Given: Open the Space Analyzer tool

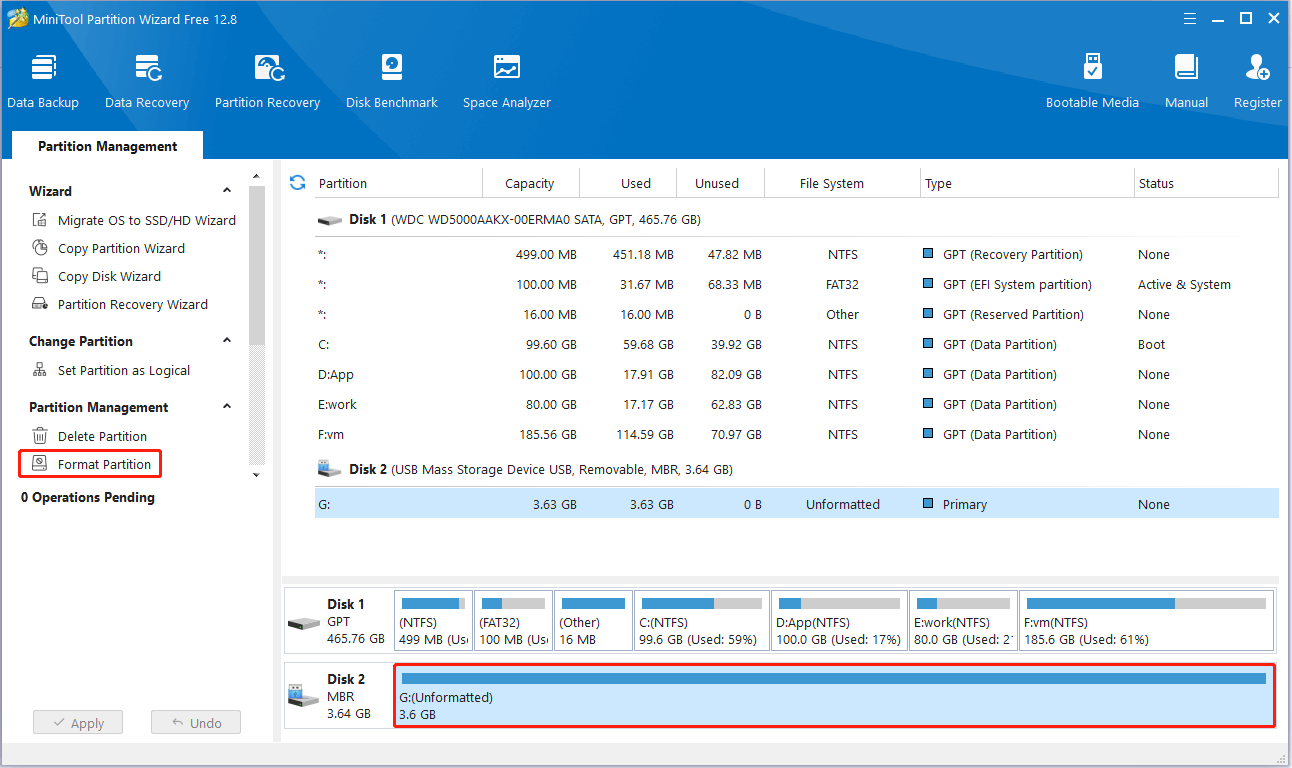Looking at the screenshot, I should (507, 82).
